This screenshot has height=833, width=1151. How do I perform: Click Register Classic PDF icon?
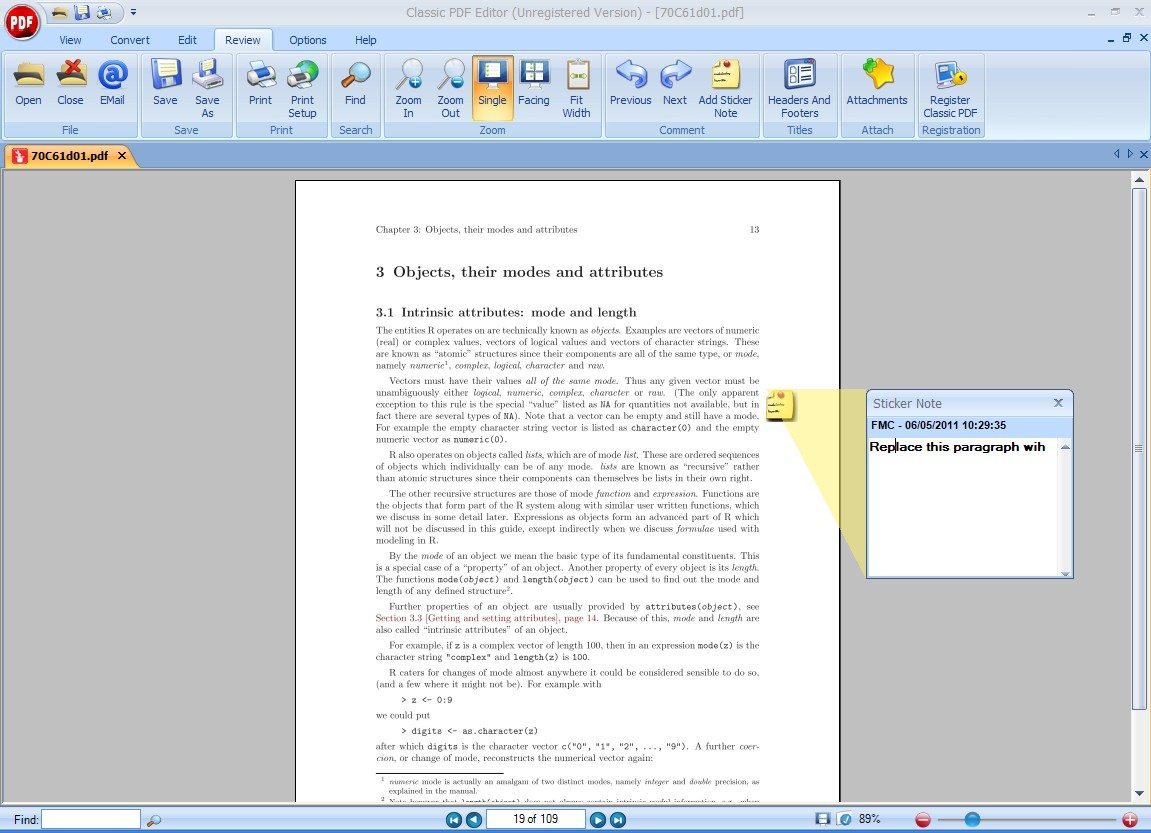[951, 88]
